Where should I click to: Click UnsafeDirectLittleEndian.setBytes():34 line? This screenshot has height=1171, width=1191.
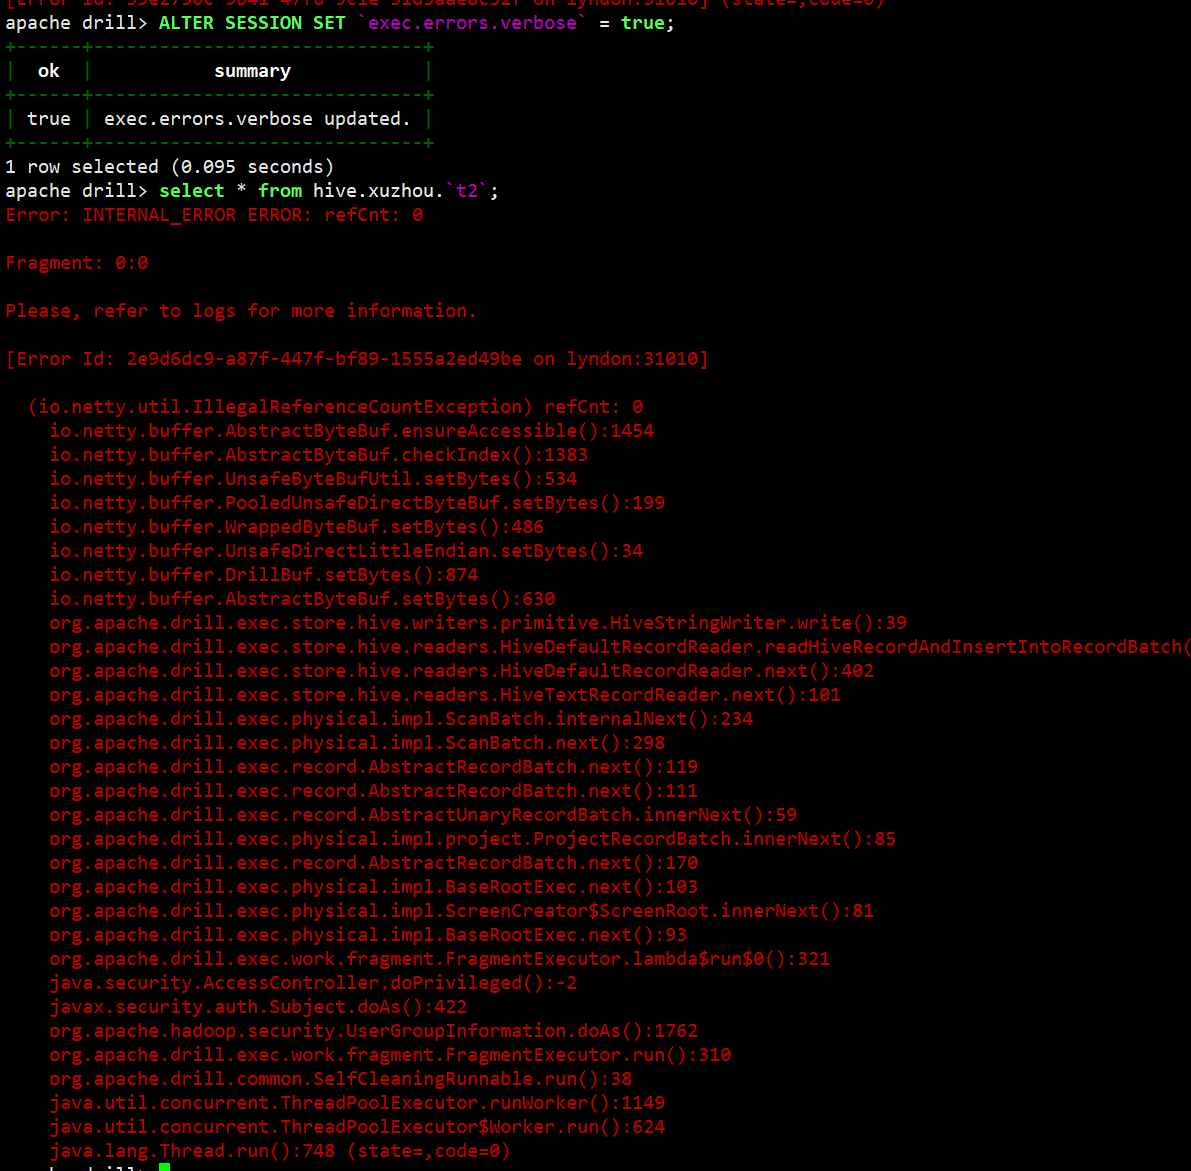pyautogui.click(x=346, y=551)
